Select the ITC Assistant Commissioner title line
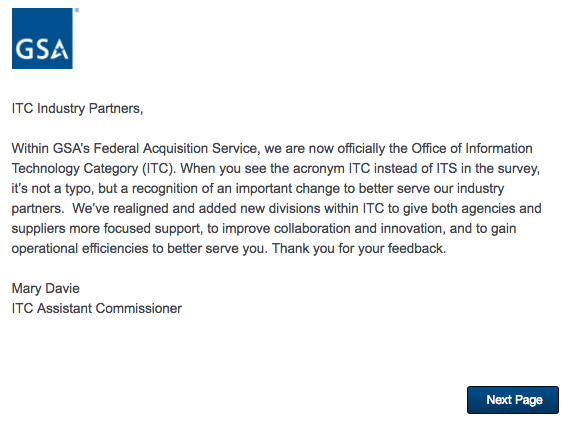 click(97, 308)
